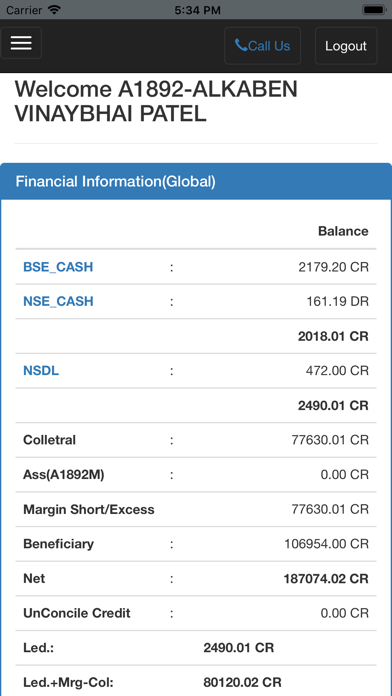Viewport: 392px width, 696px height.
Task: Select the NSE_CASH balance 161.19 DR
Action: [337, 301]
